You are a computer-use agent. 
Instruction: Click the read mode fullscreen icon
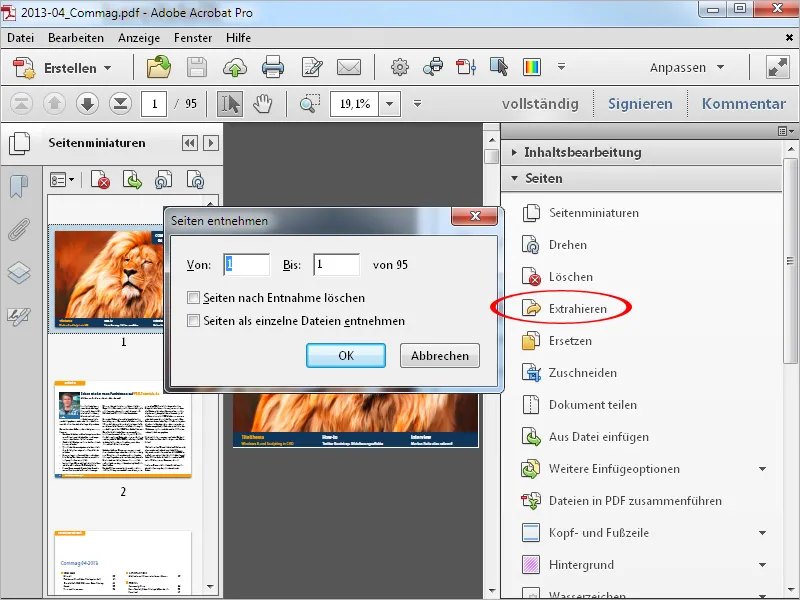click(778, 67)
